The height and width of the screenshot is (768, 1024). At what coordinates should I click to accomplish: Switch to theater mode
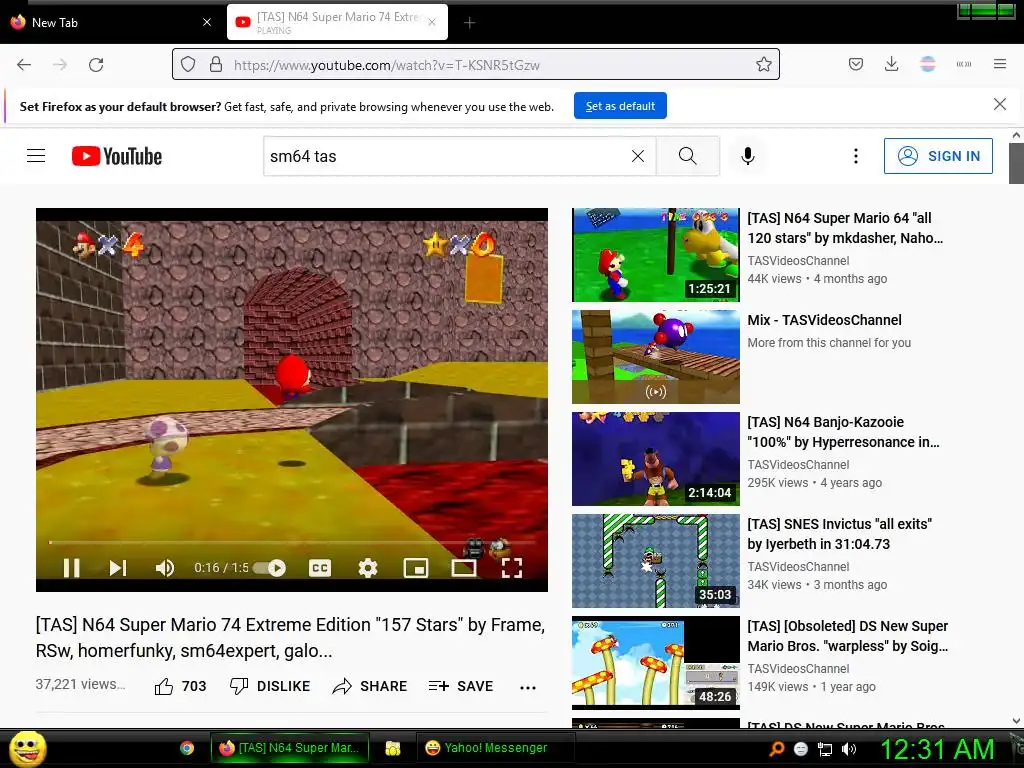464,568
